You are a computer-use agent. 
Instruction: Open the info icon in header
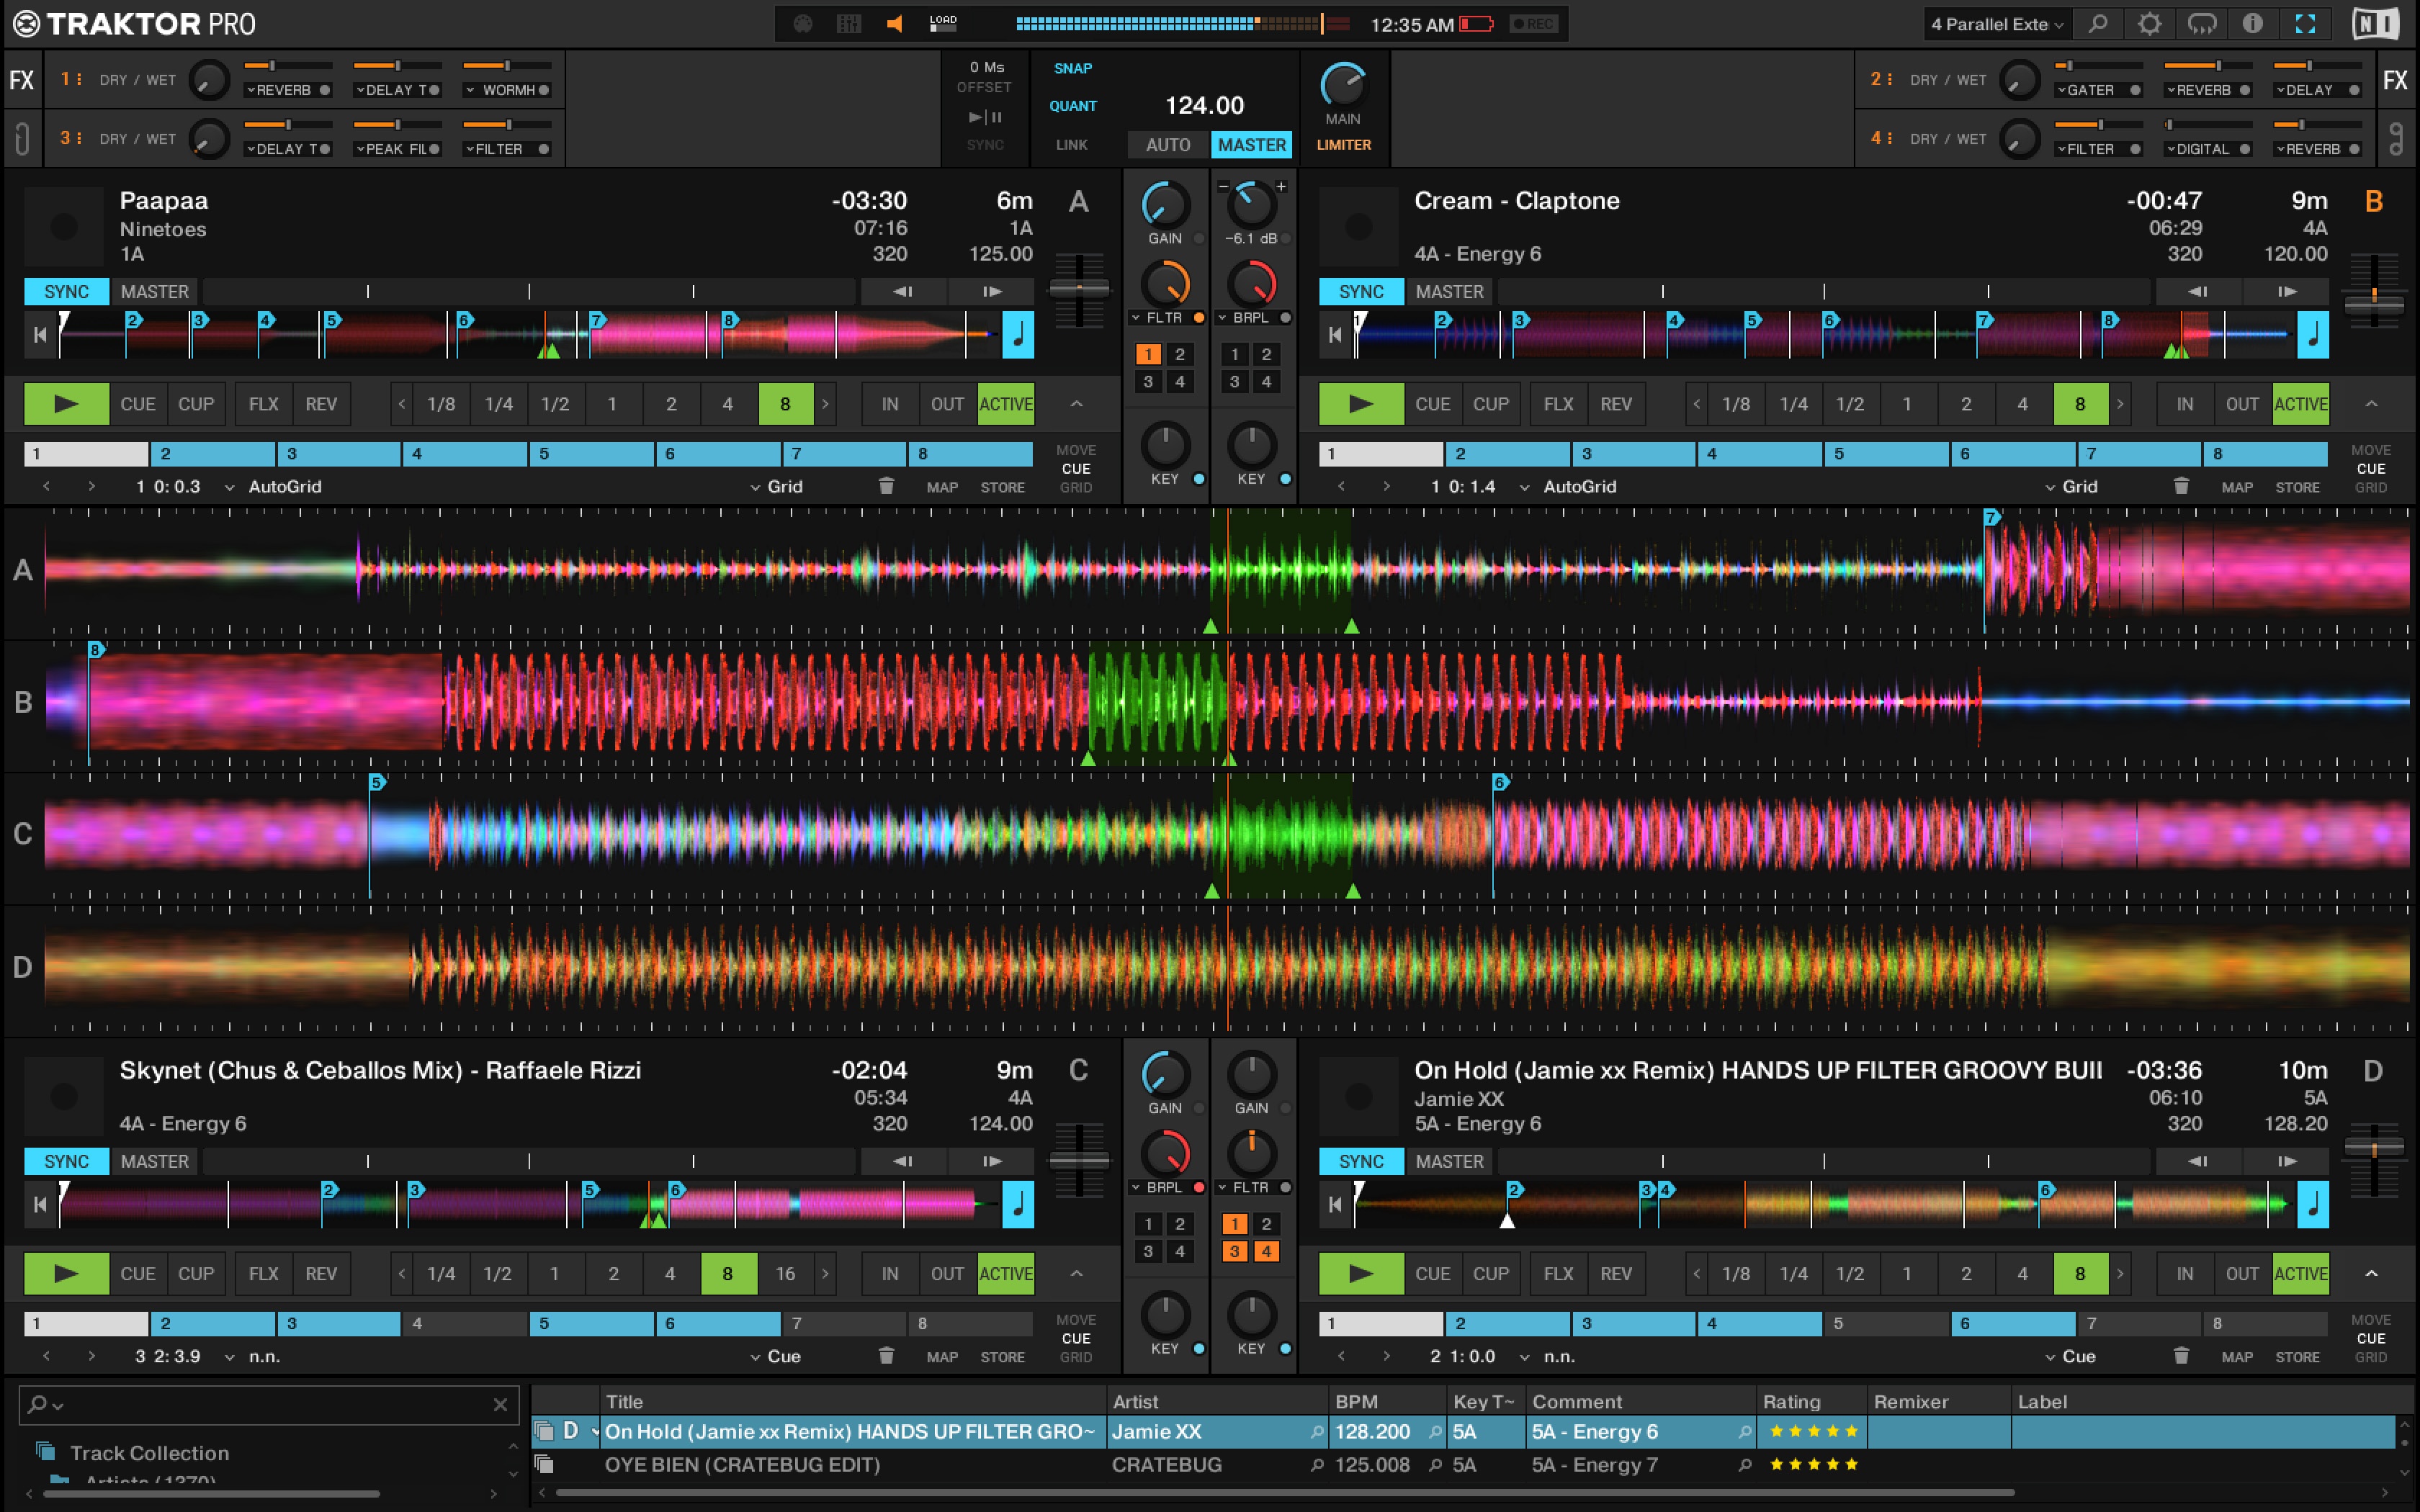(2253, 24)
